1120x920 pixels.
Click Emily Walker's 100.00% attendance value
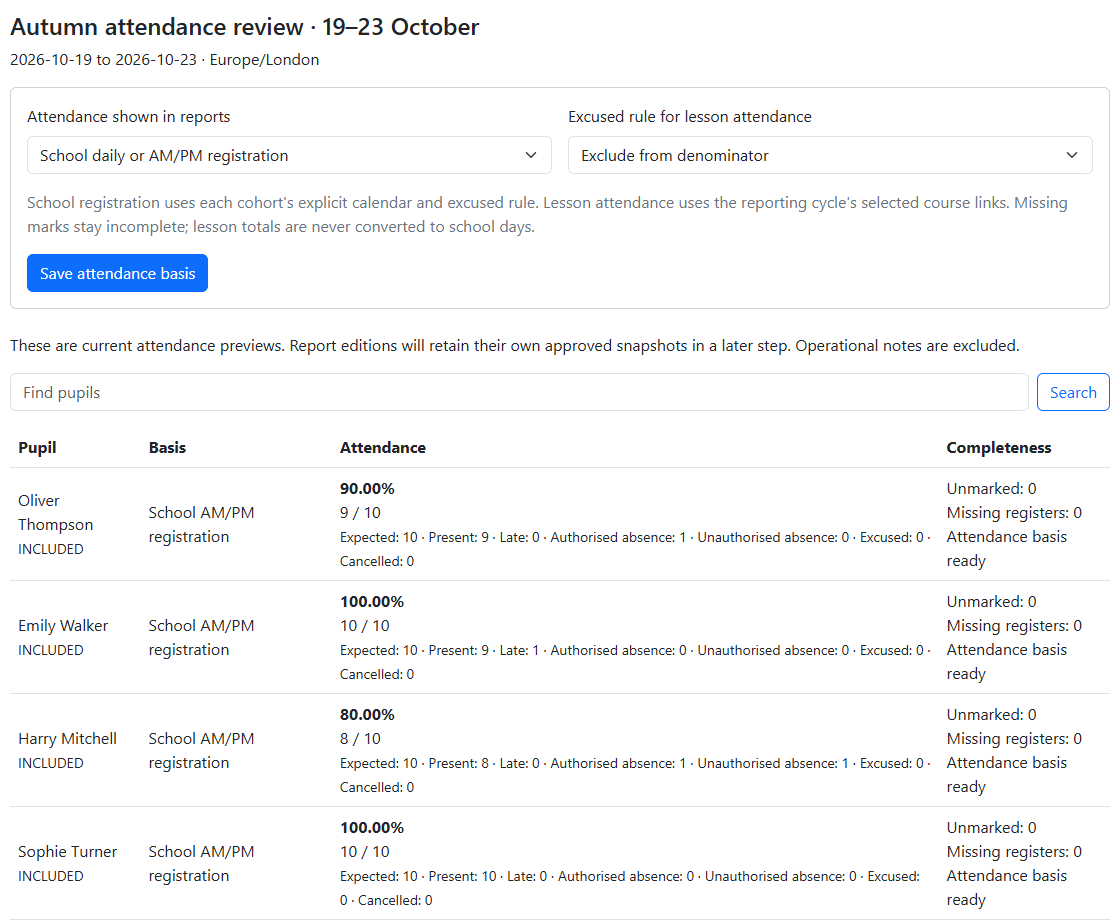tap(371, 601)
